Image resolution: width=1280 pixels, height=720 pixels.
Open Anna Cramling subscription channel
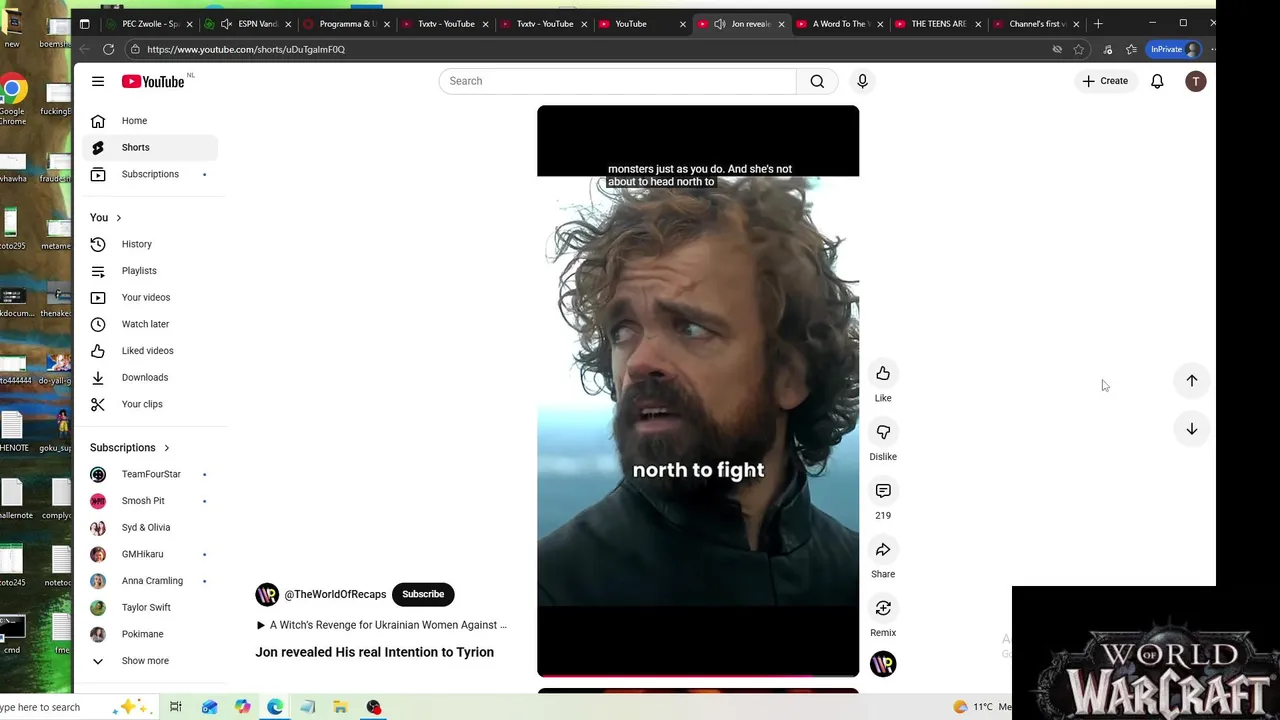click(x=150, y=581)
